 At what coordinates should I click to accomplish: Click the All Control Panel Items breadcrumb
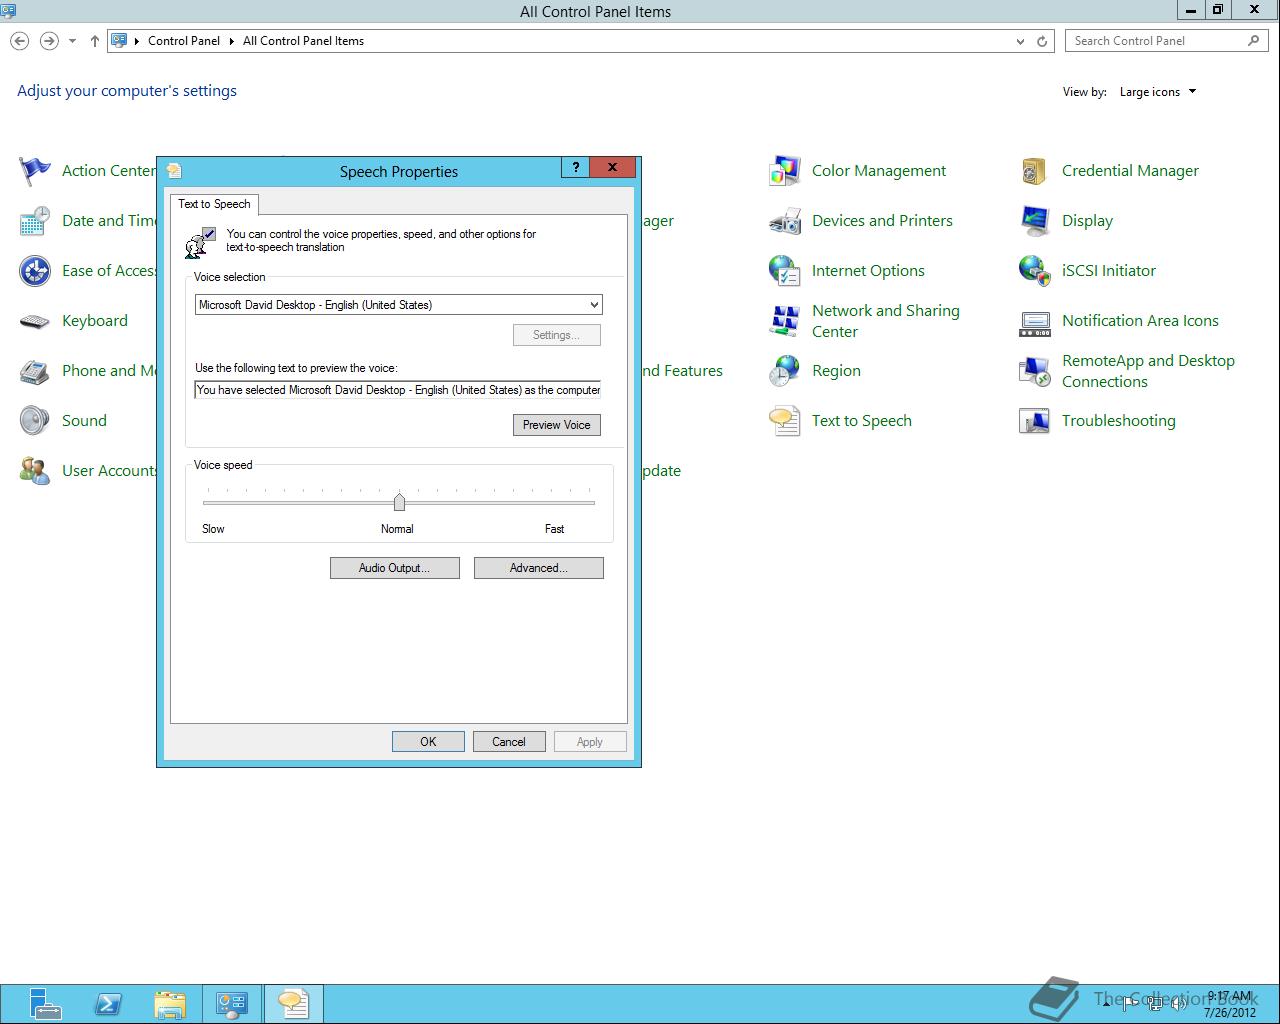pyautogui.click(x=303, y=41)
